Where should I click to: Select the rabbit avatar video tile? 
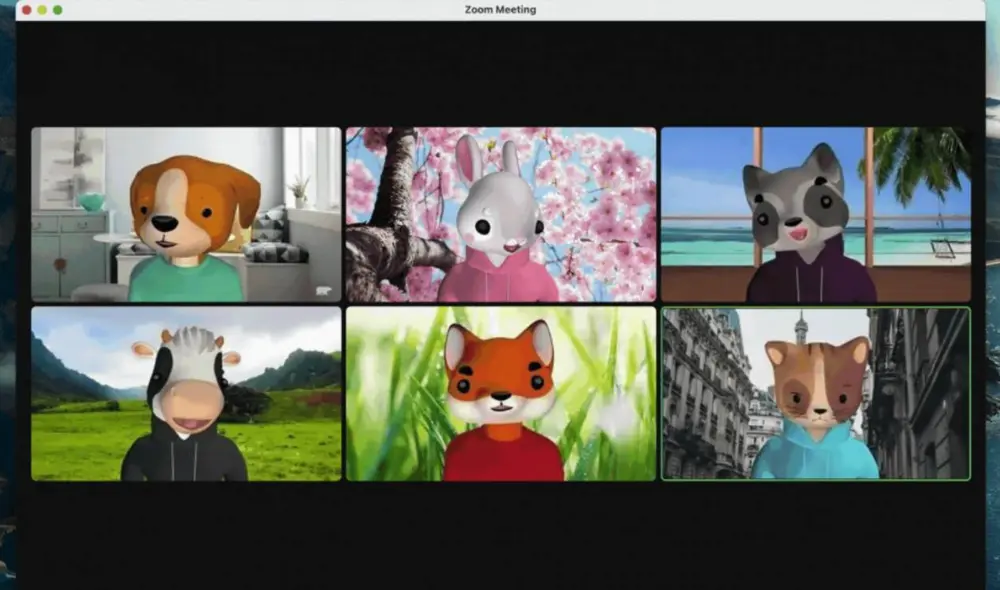click(500, 214)
